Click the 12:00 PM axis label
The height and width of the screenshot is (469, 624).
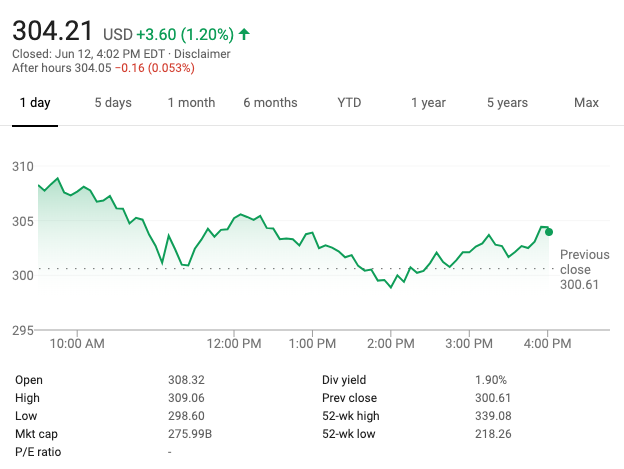(x=234, y=343)
